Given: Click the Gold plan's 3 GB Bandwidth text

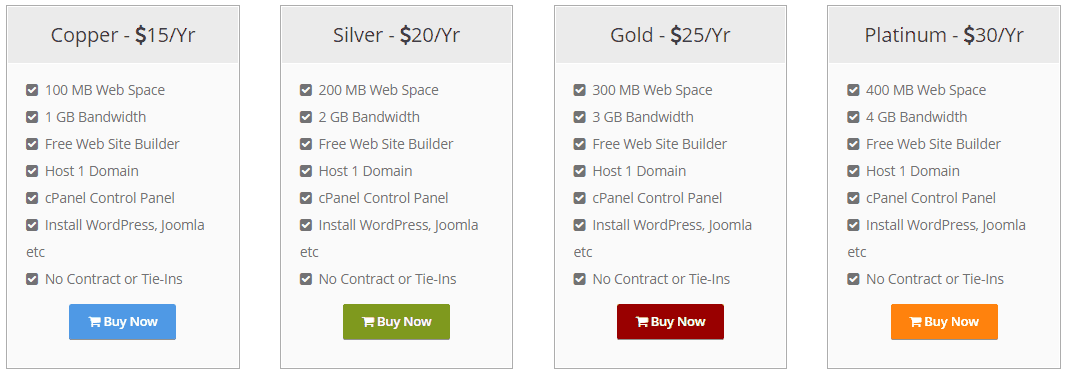Looking at the screenshot, I should [x=643, y=117].
